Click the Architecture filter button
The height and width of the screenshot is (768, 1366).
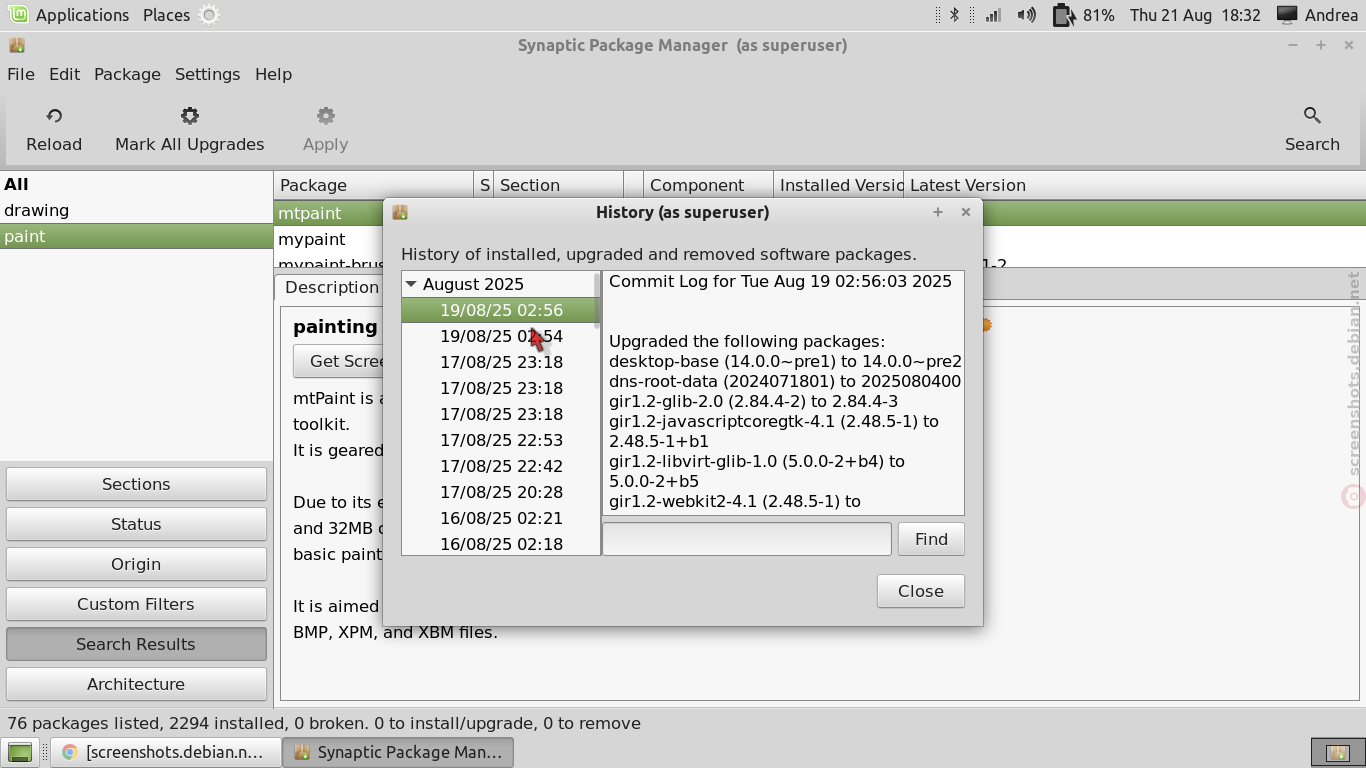coord(136,684)
